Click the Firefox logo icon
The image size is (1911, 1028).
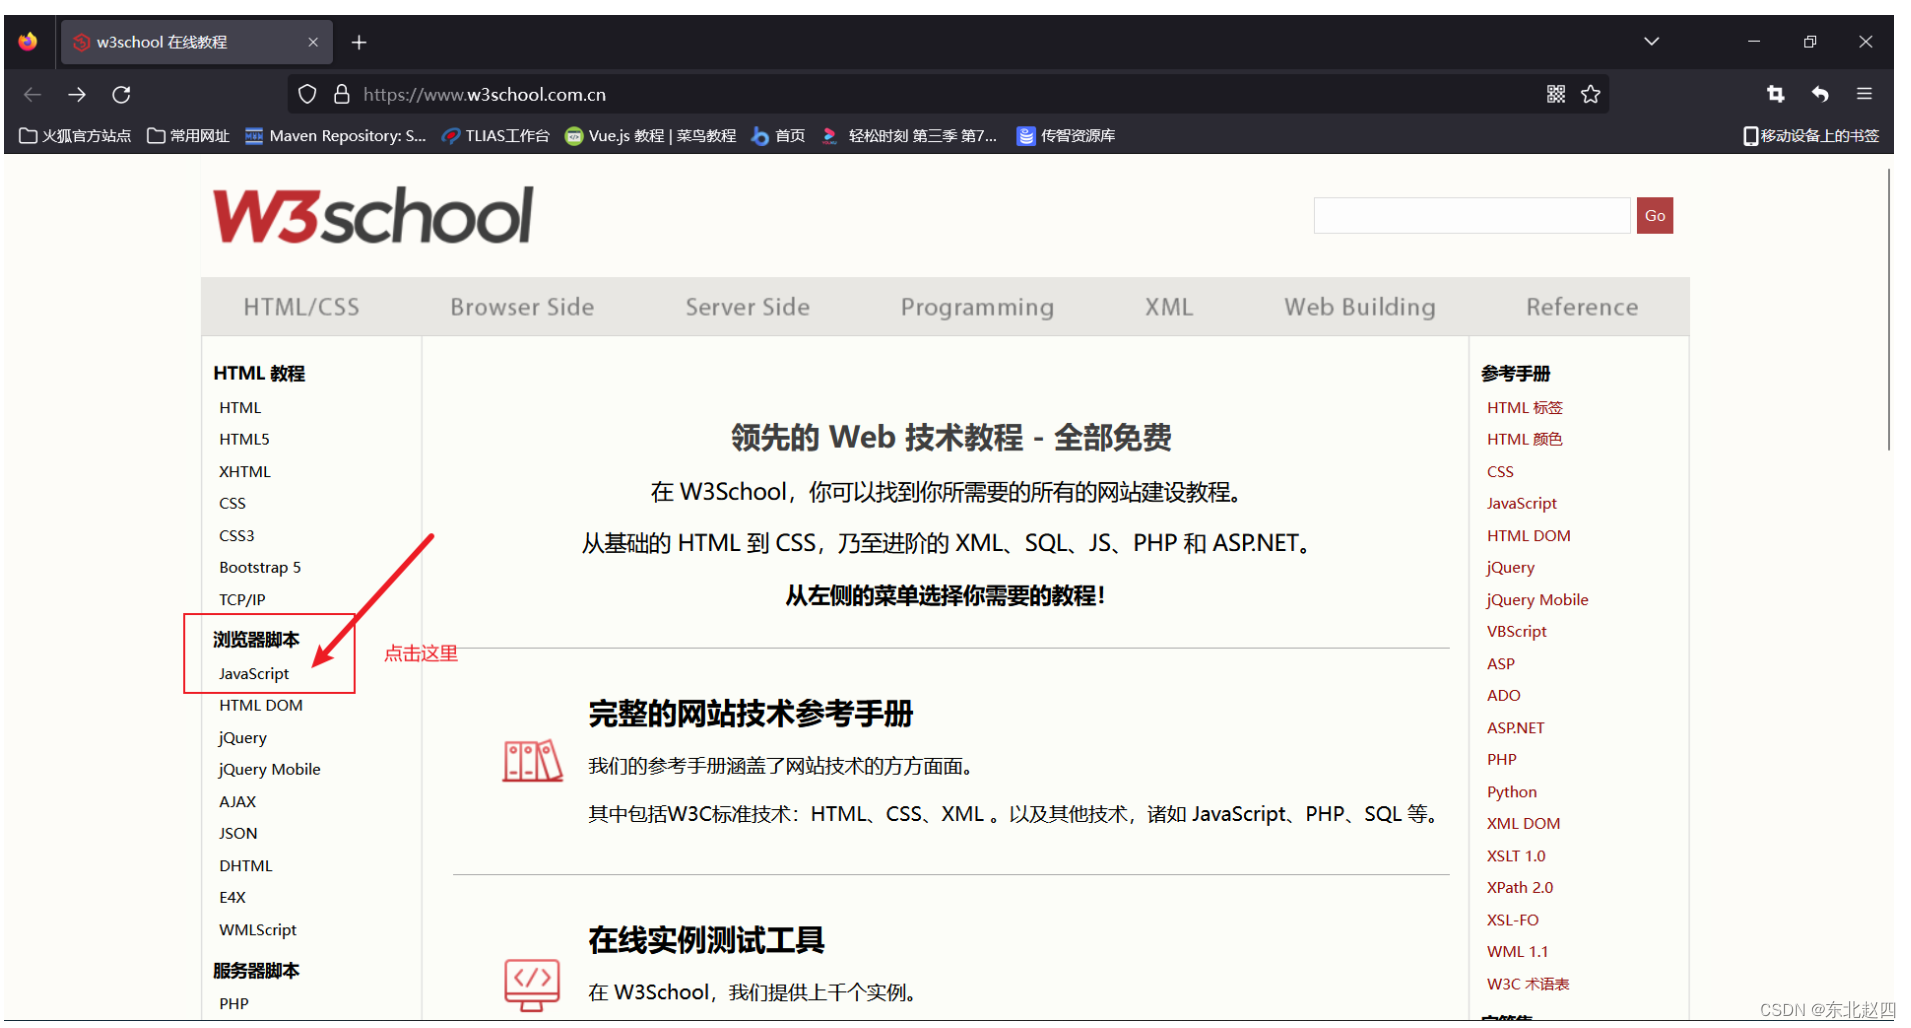pos(28,41)
